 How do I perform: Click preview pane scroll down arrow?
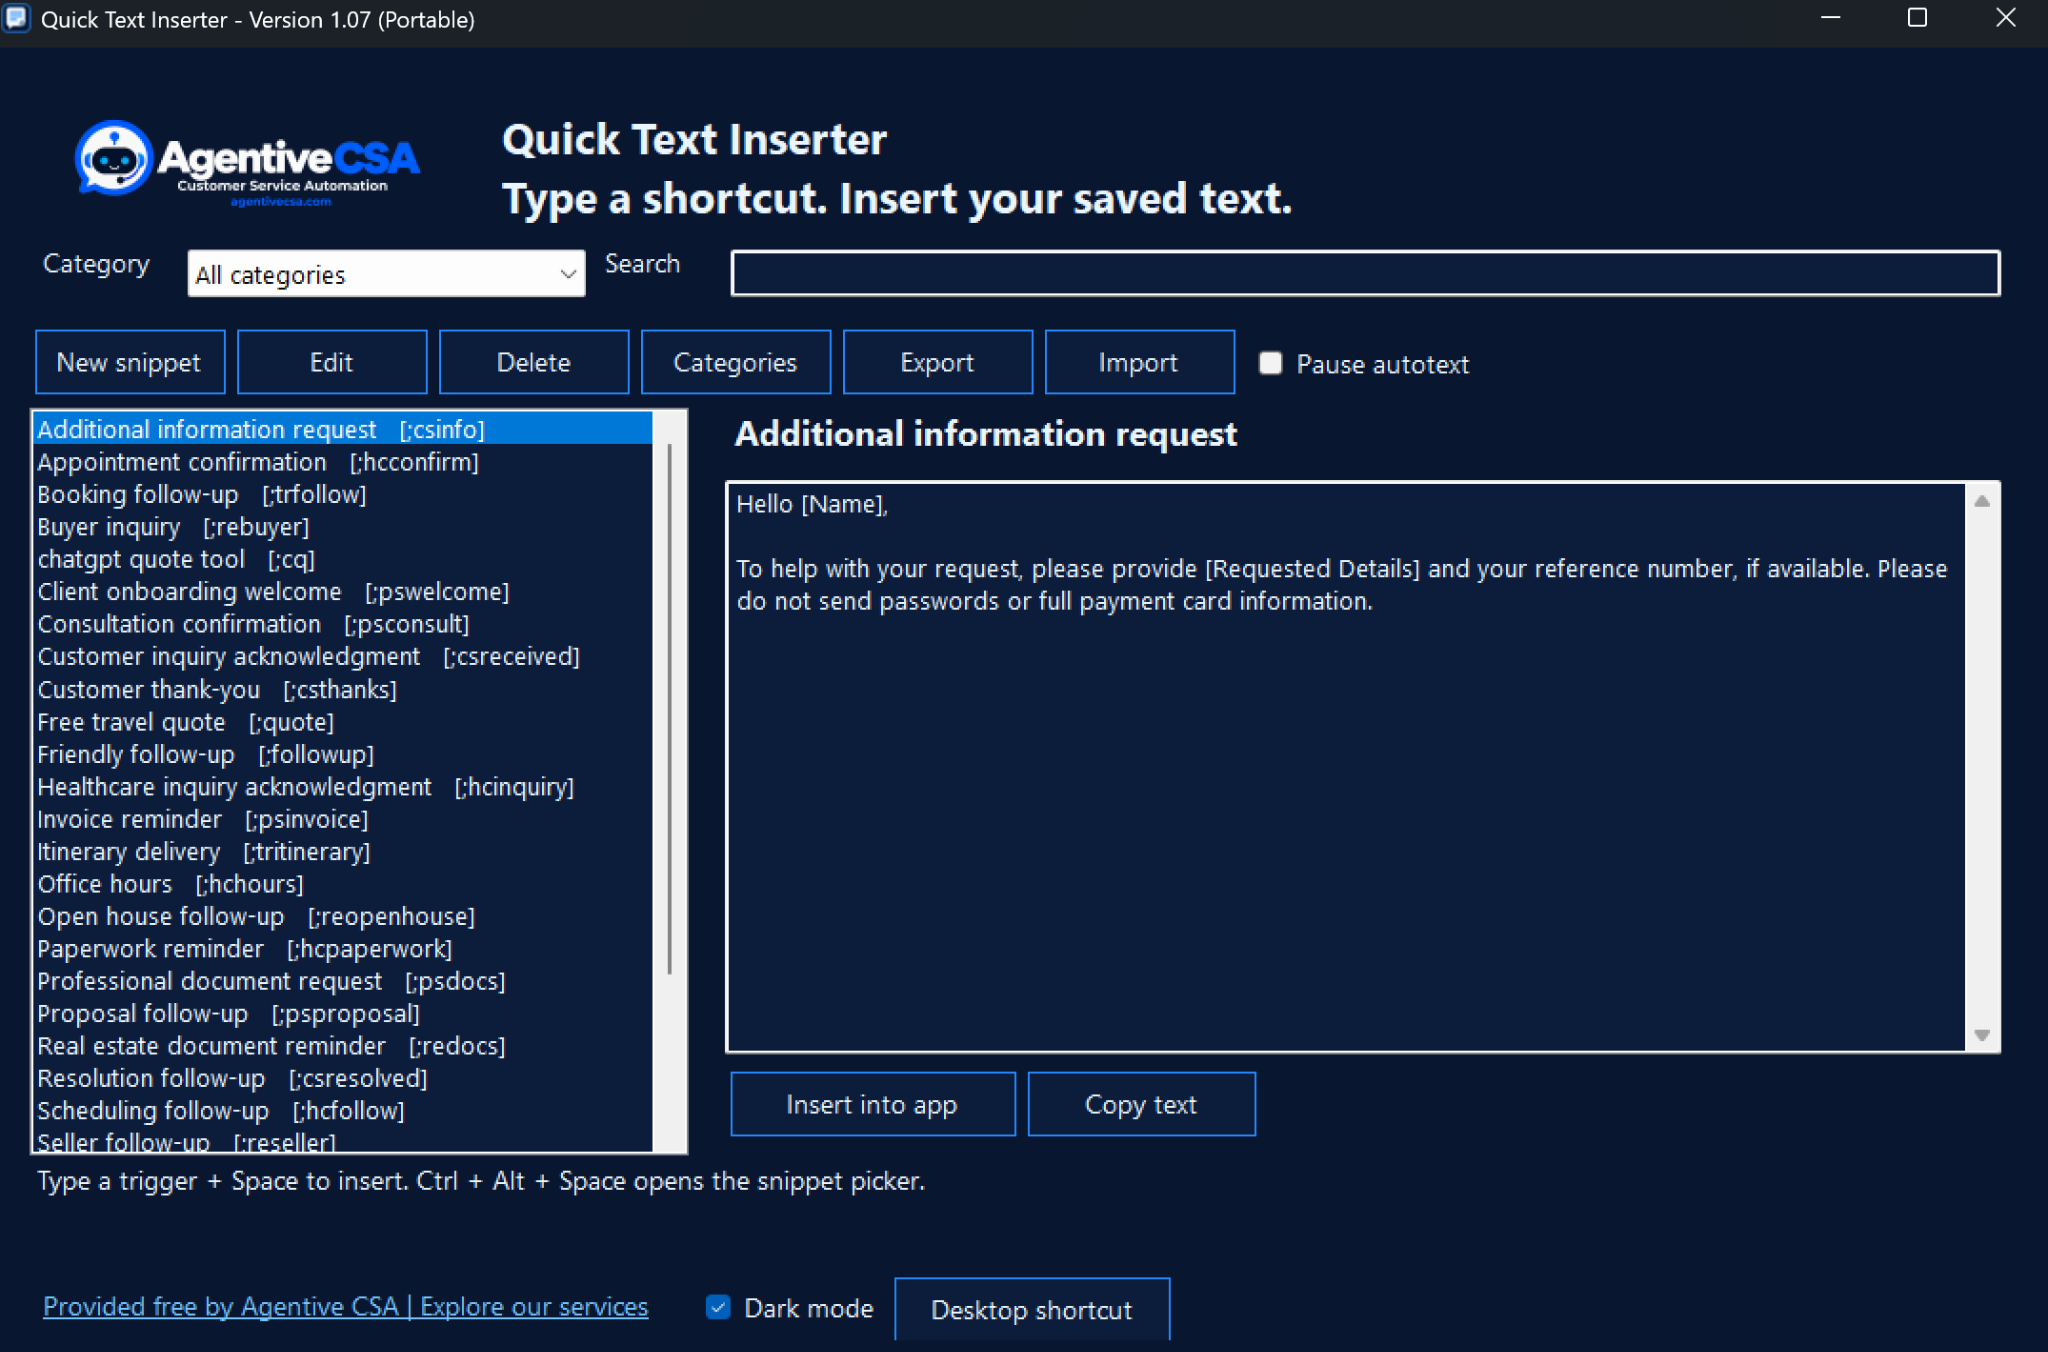[1982, 1034]
